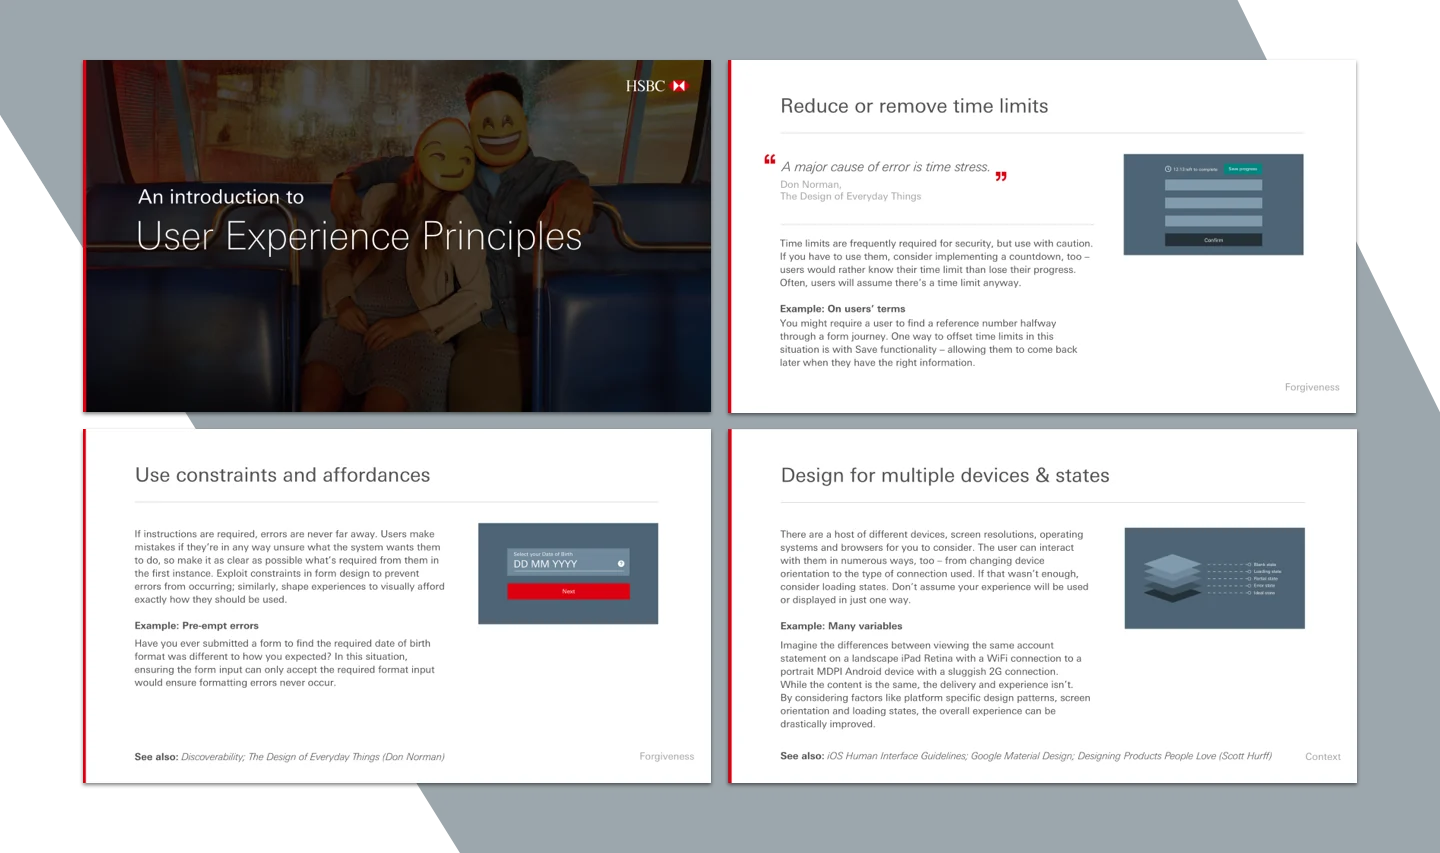Click the Blank state label in diagram
The image size is (1440, 853).
[x=1265, y=565]
